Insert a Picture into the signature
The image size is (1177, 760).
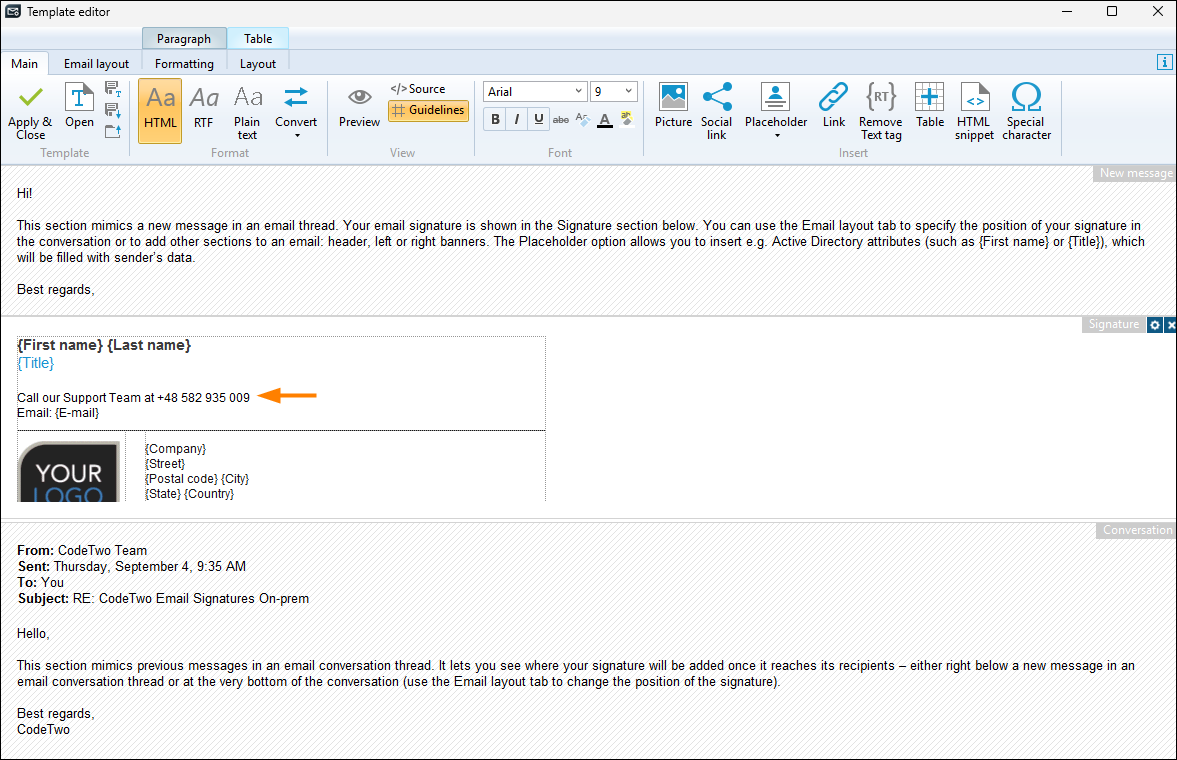click(673, 106)
